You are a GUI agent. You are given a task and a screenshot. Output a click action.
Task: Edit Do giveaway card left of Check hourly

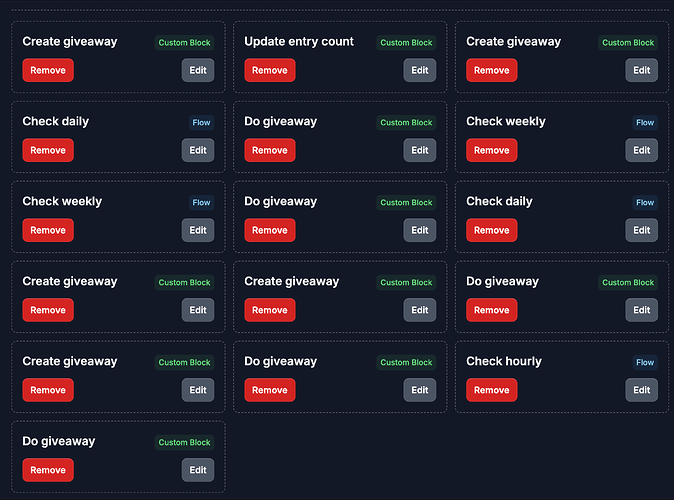(x=420, y=390)
